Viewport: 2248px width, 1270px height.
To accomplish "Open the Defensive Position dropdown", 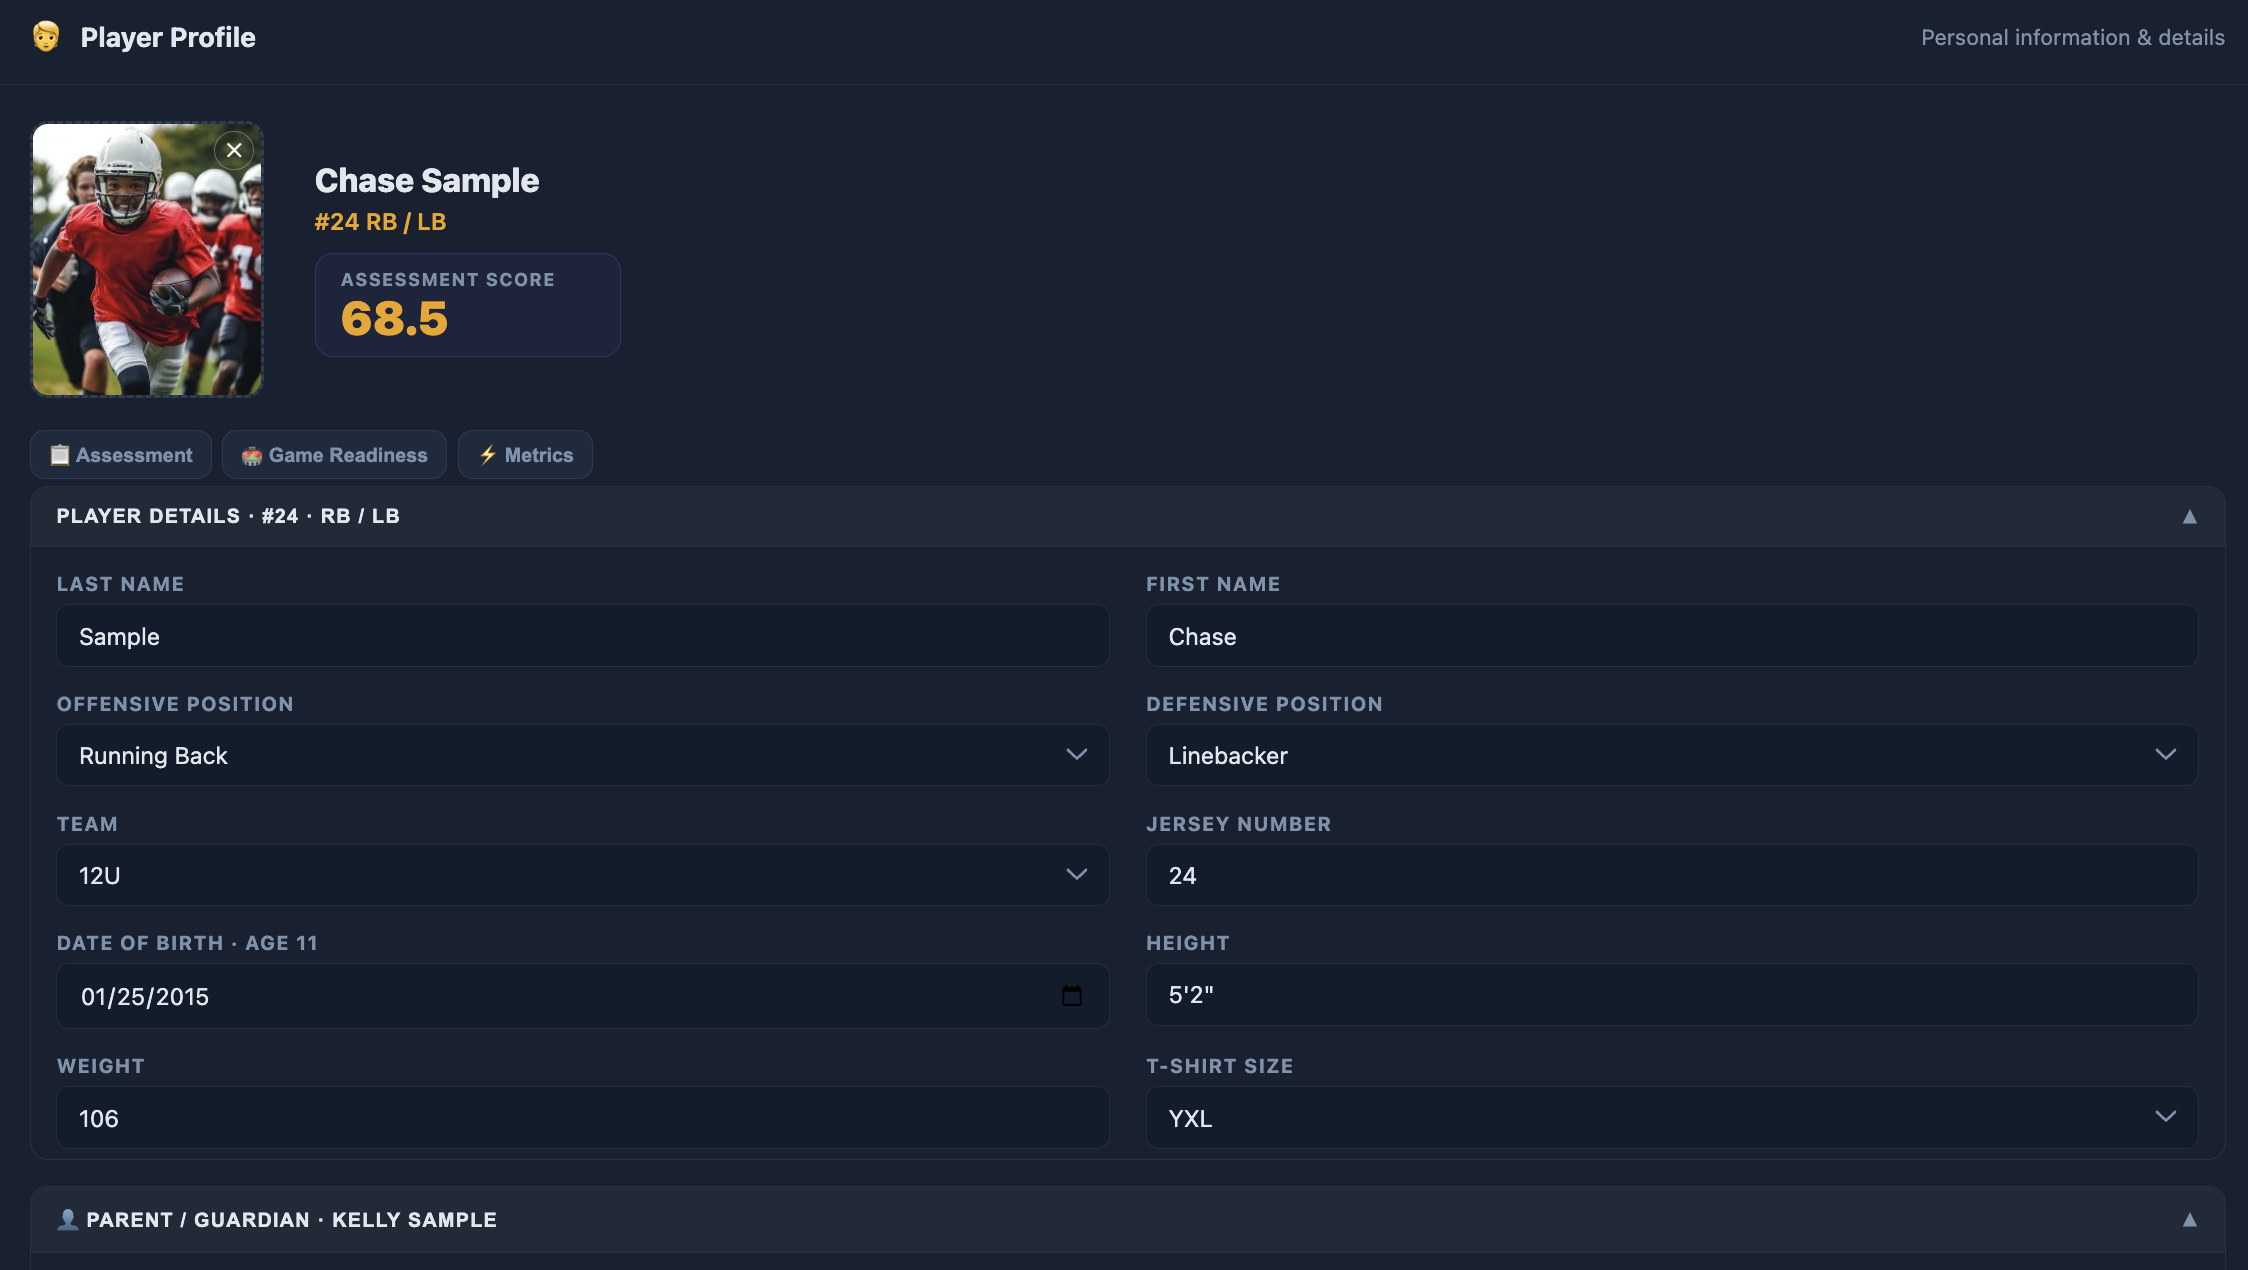I will (1672, 755).
